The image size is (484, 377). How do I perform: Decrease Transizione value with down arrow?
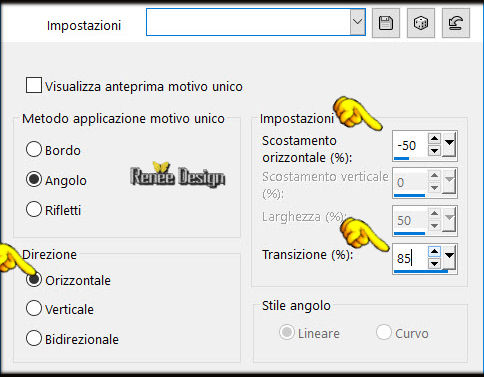(434, 264)
